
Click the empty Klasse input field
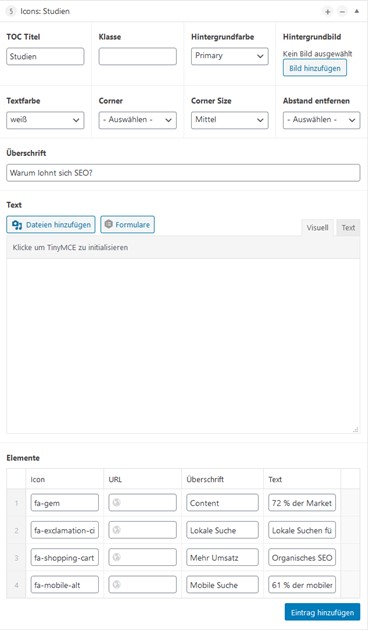click(x=137, y=56)
